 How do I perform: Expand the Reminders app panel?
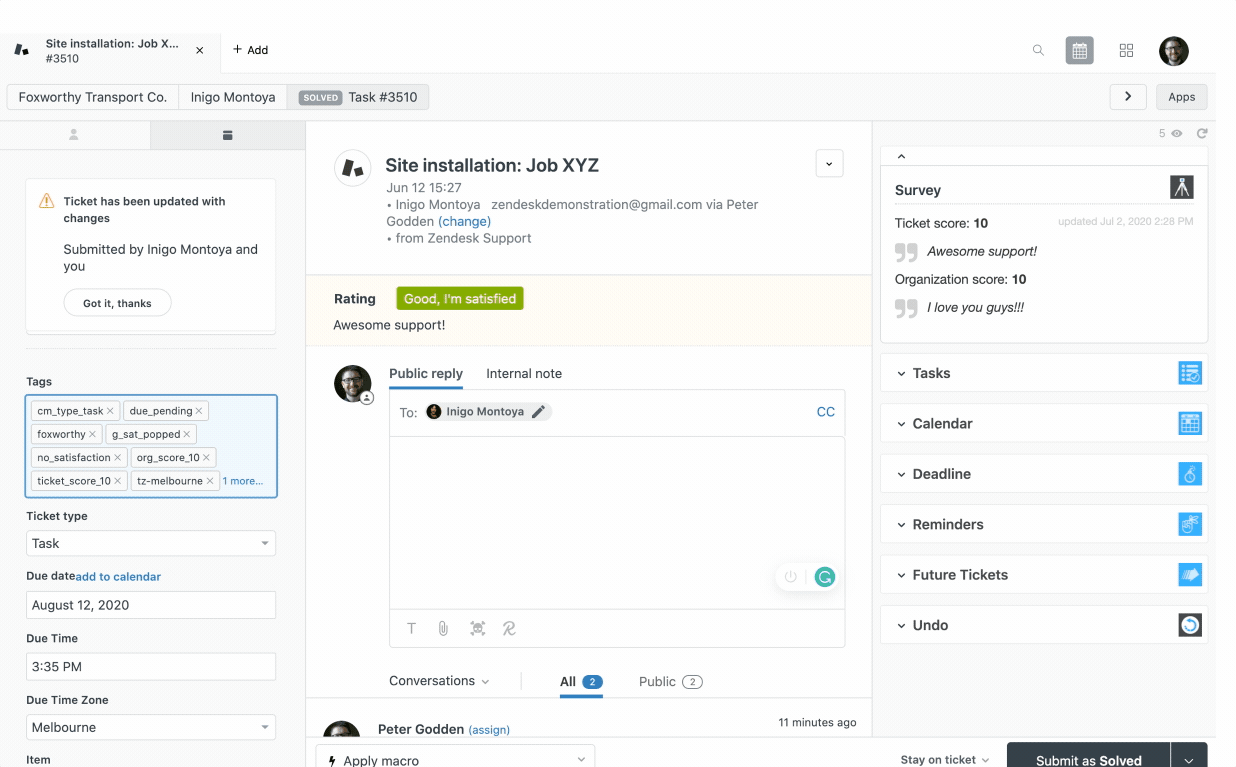click(1044, 524)
